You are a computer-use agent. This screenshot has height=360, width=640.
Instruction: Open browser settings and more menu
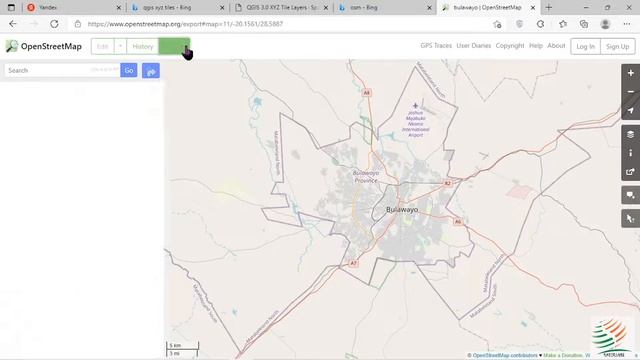coord(627,24)
